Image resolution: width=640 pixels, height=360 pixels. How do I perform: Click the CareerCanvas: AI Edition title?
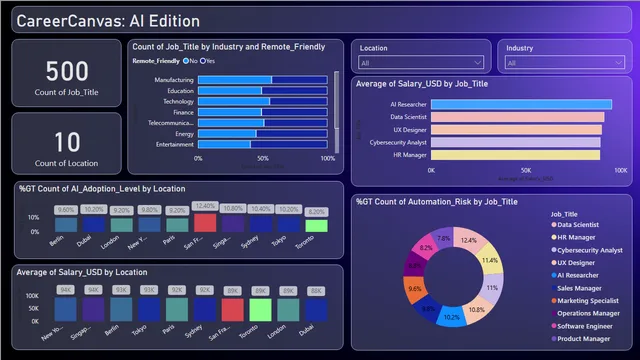click(108, 21)
